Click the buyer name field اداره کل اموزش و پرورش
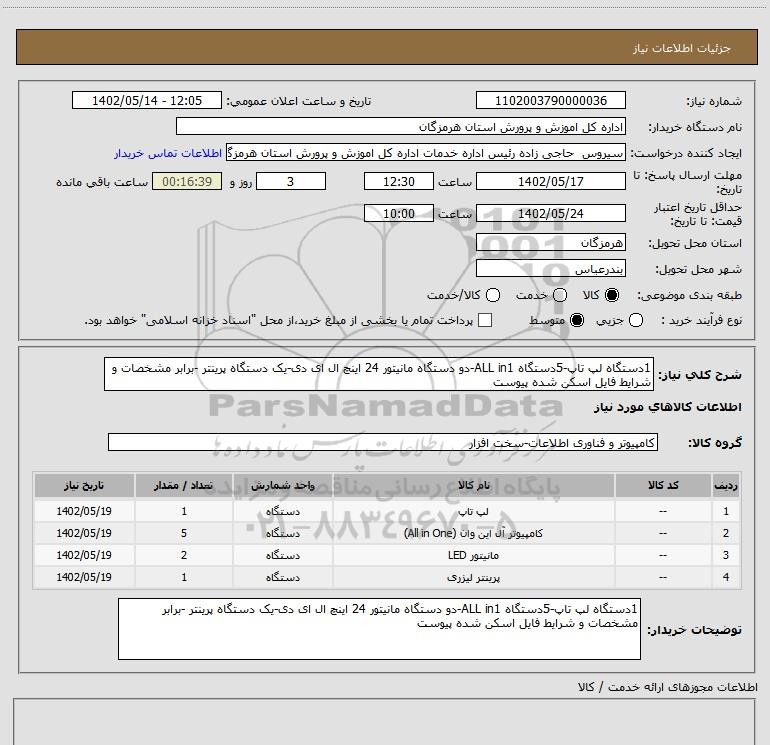Screen dimensions: 770x745 [401, 127]
